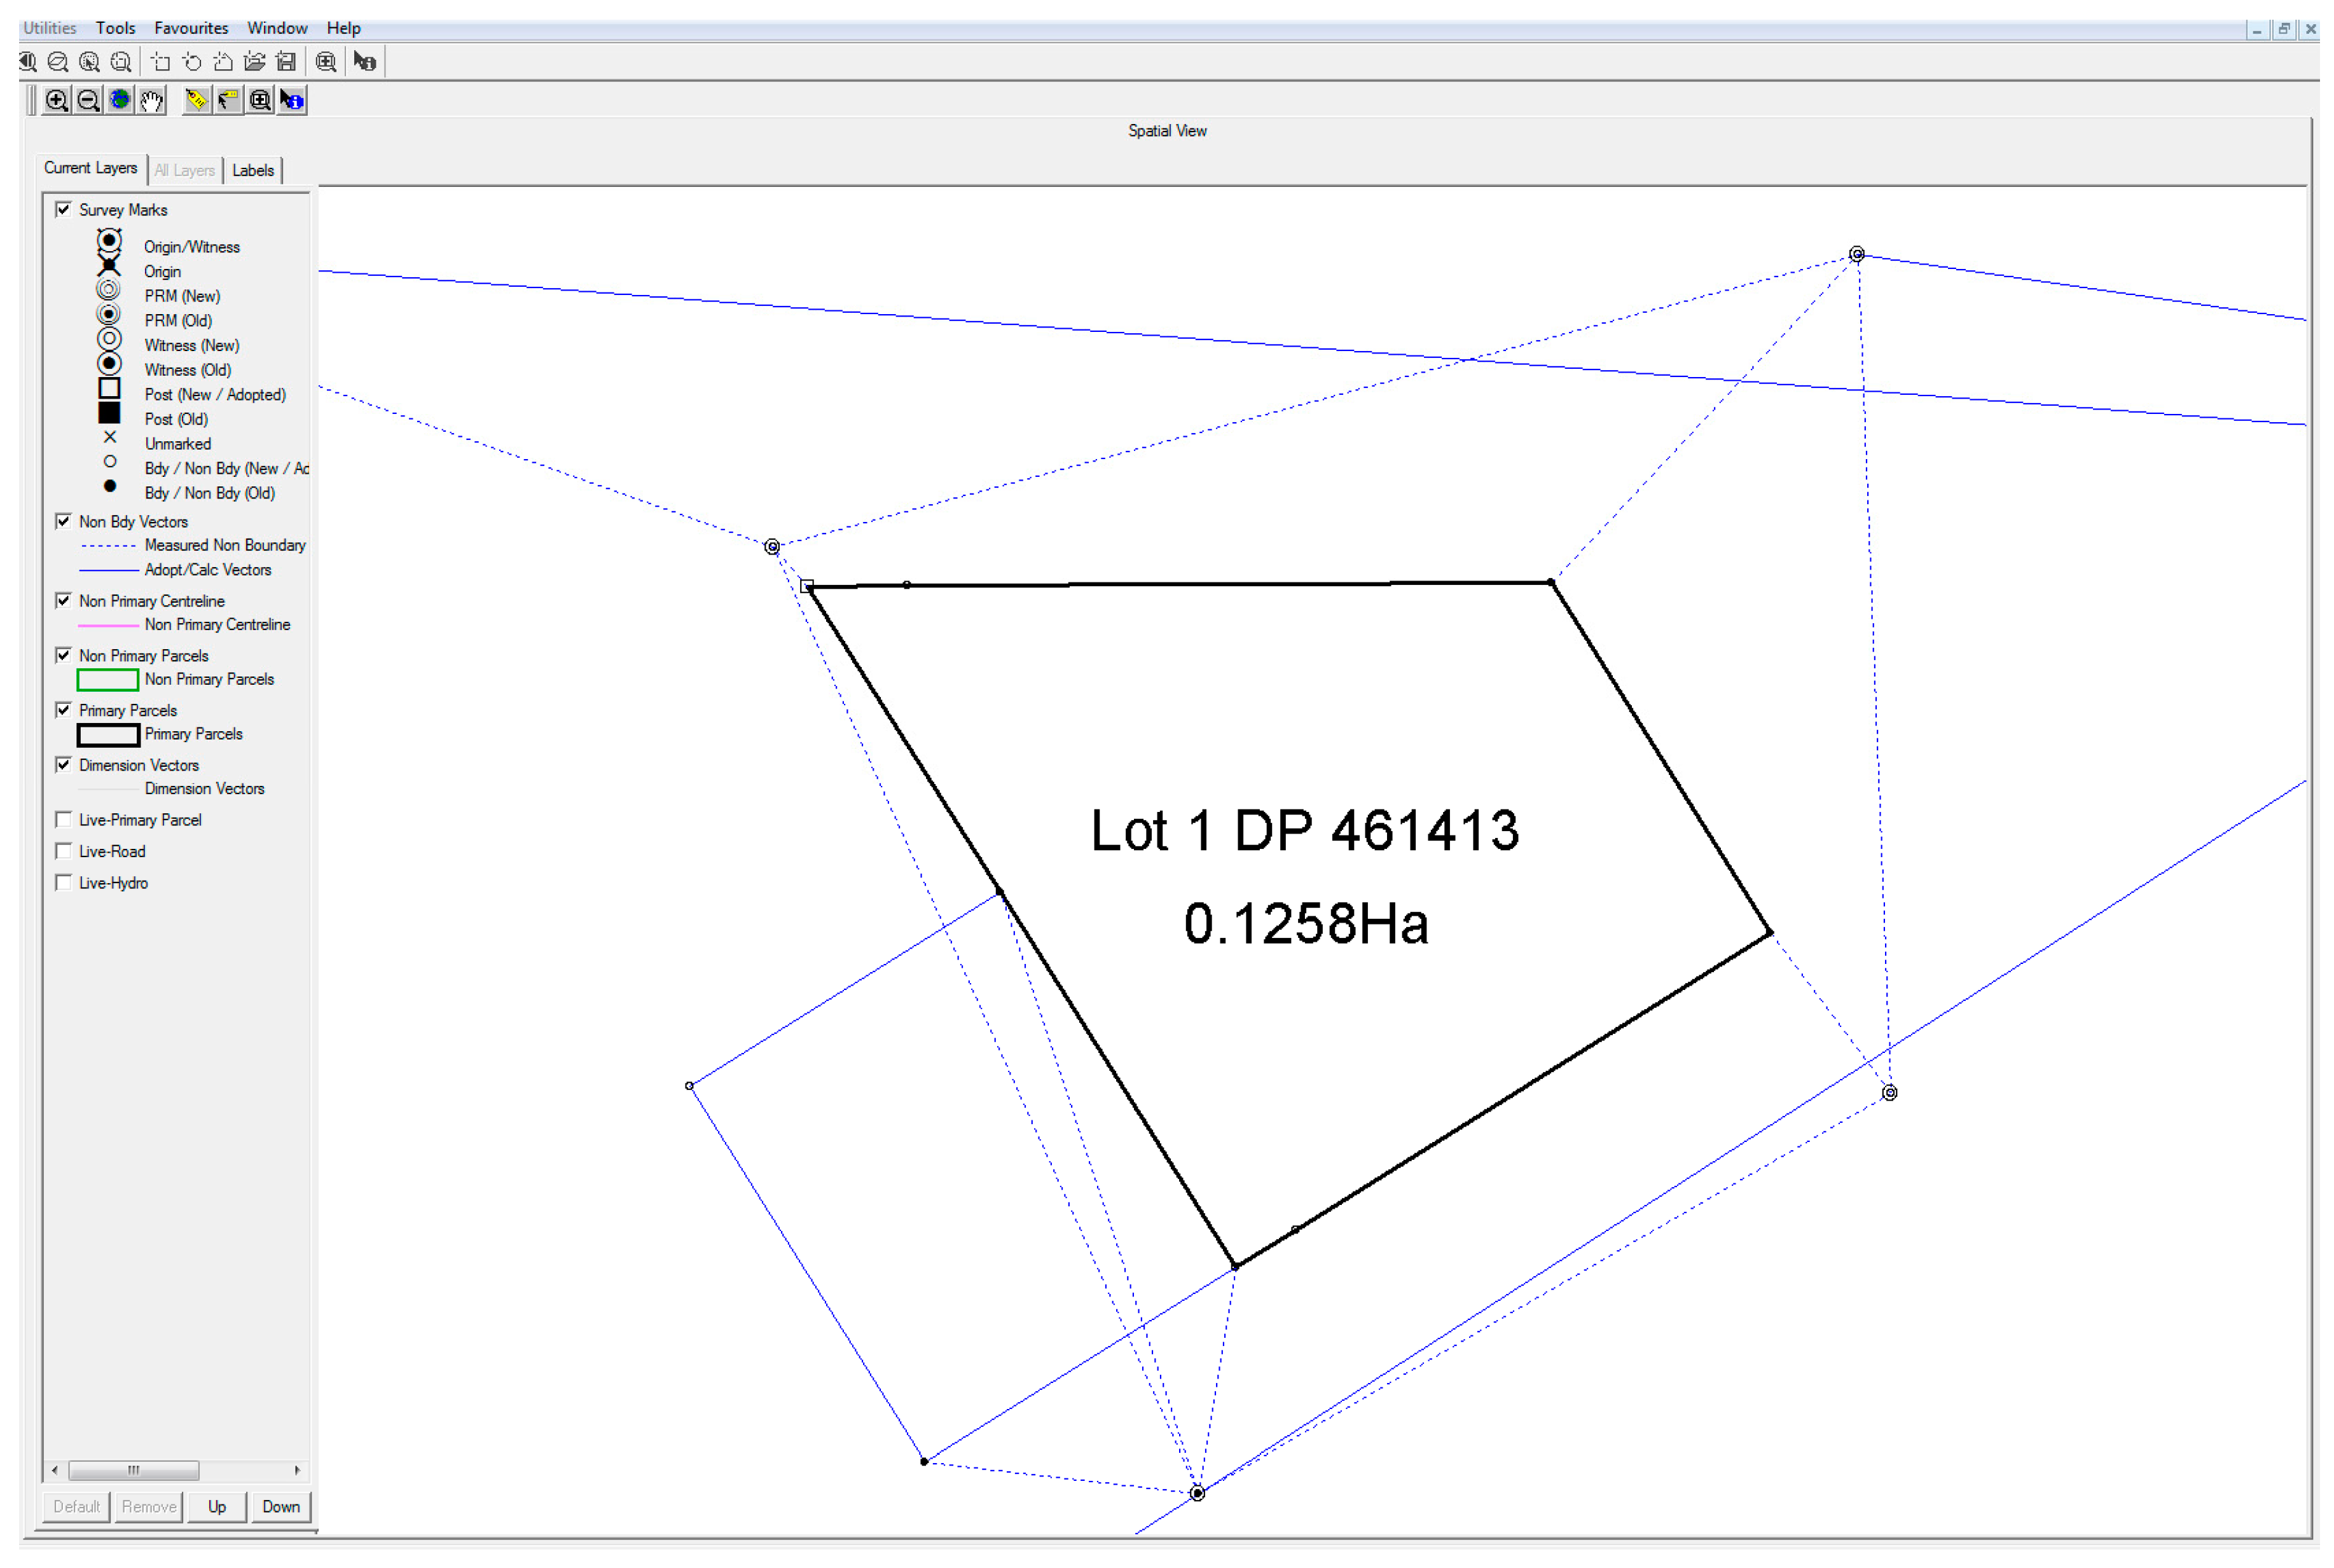Image resolution: width=2334 pixels, height=1568 pixels.
Task: Click the globe zoom-to-extents icon
Action: click(x=120, y=100)
